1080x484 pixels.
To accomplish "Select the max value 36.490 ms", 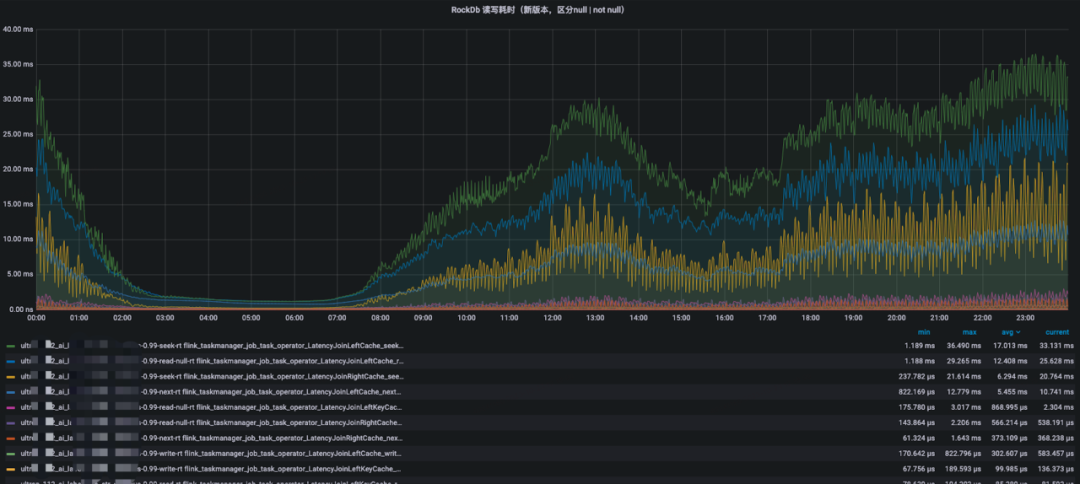I will pos(964,346).
